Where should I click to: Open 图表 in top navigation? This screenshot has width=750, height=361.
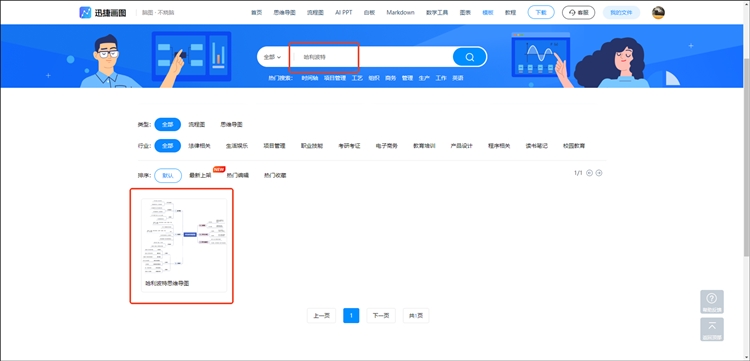(465, 13)
